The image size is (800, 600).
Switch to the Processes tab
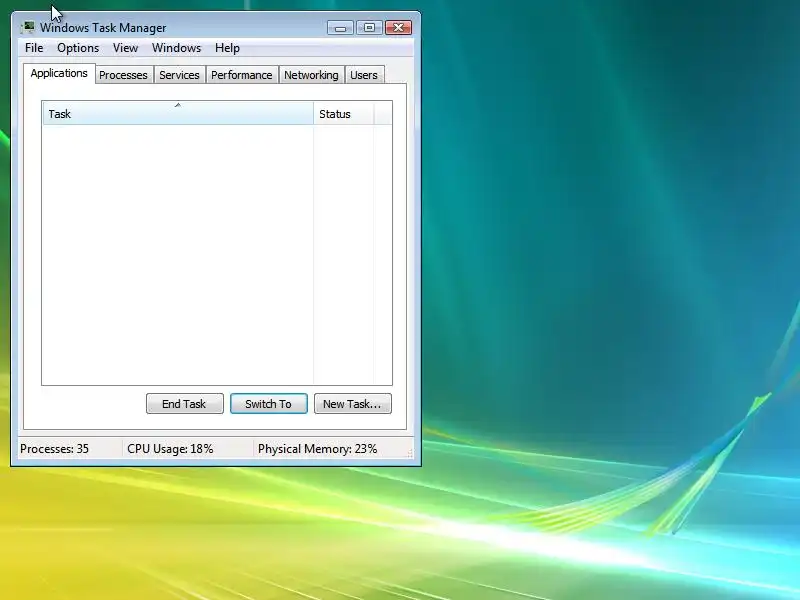click(123, 75)
